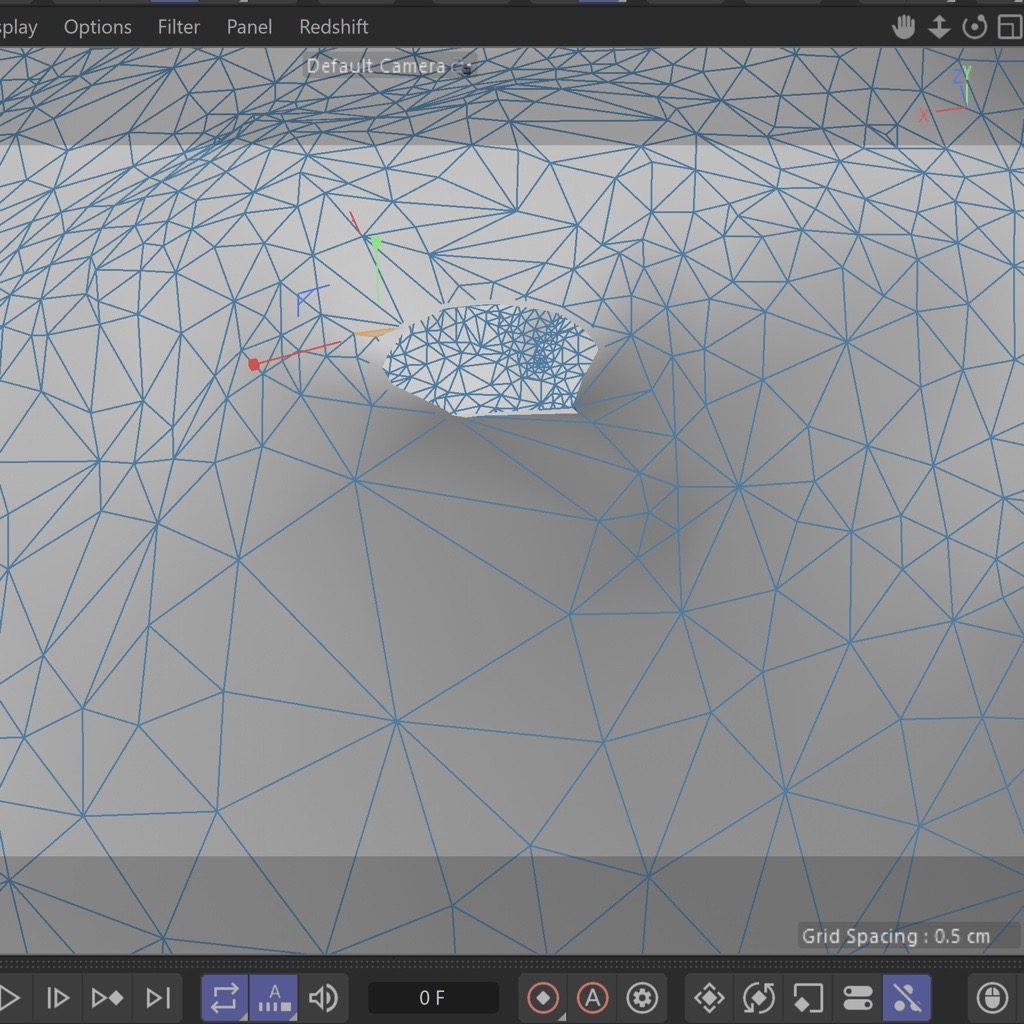Image resolution: width=1024 pixels, height=1024 pixels.
Task: Click the viewport pan hand icon
Action: click(x=904, y=27)
